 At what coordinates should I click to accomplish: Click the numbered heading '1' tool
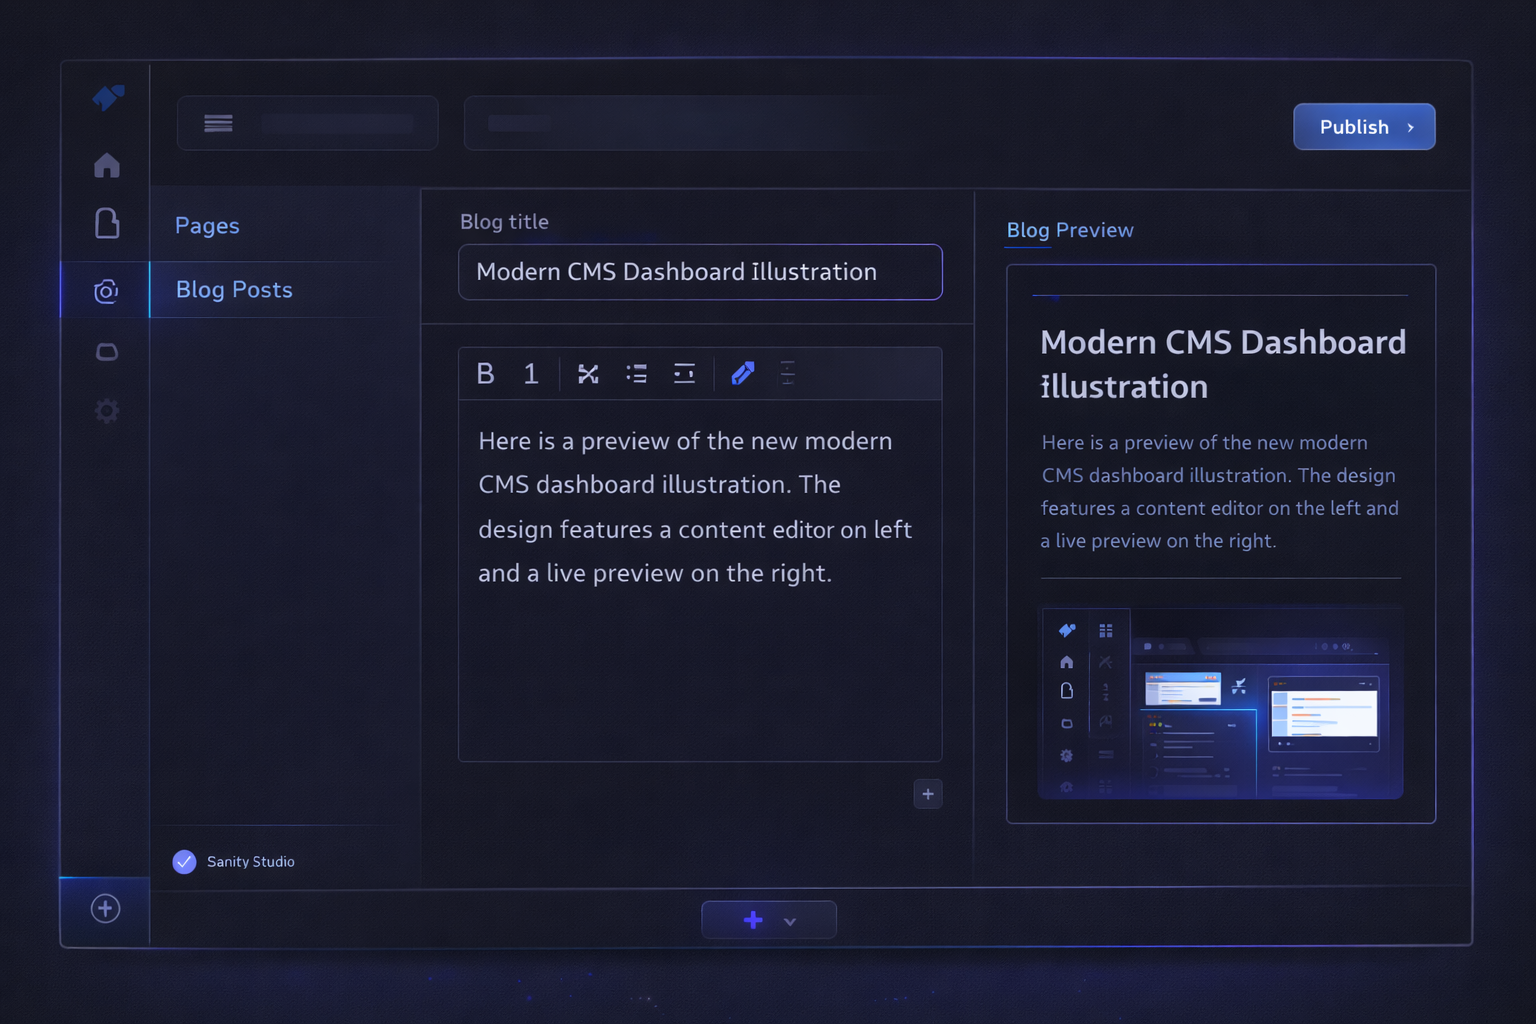(531, 374)
